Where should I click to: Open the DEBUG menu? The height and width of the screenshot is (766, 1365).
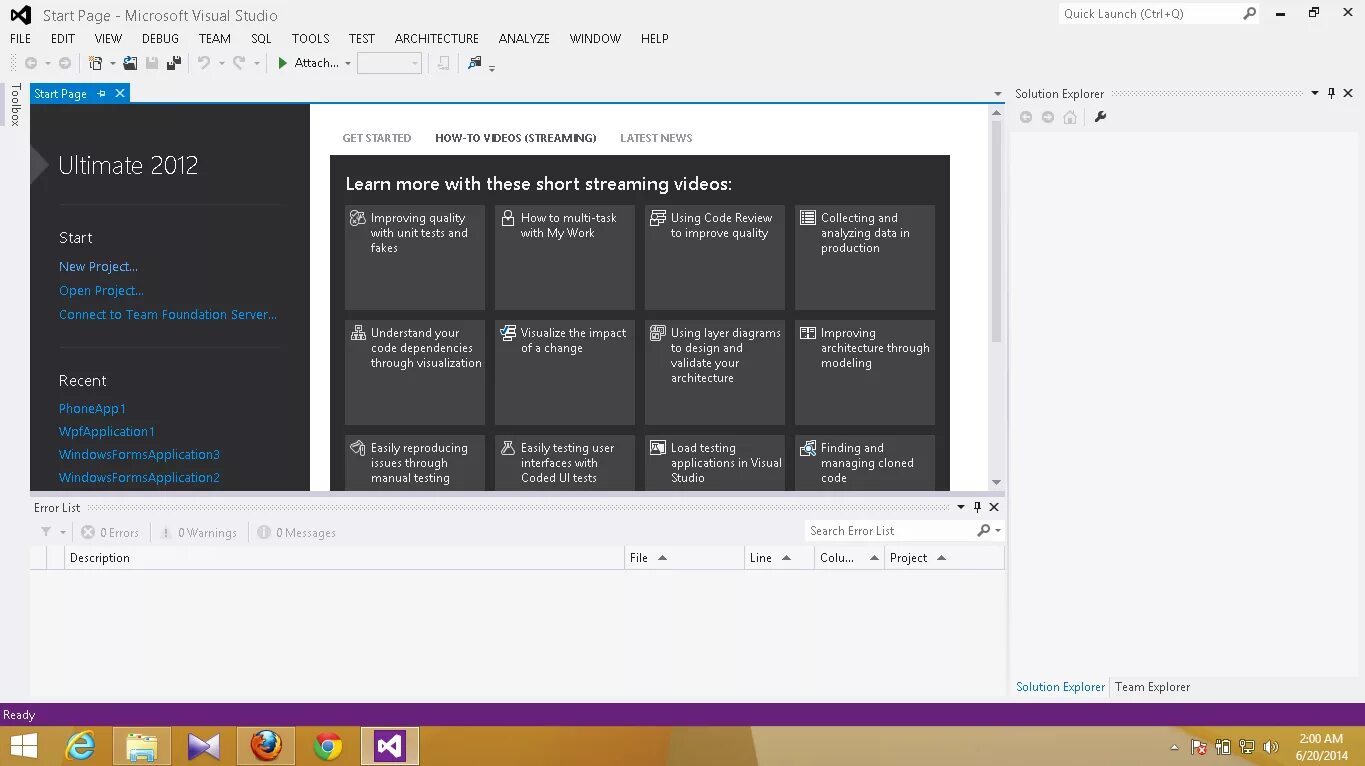pos(160,38)
